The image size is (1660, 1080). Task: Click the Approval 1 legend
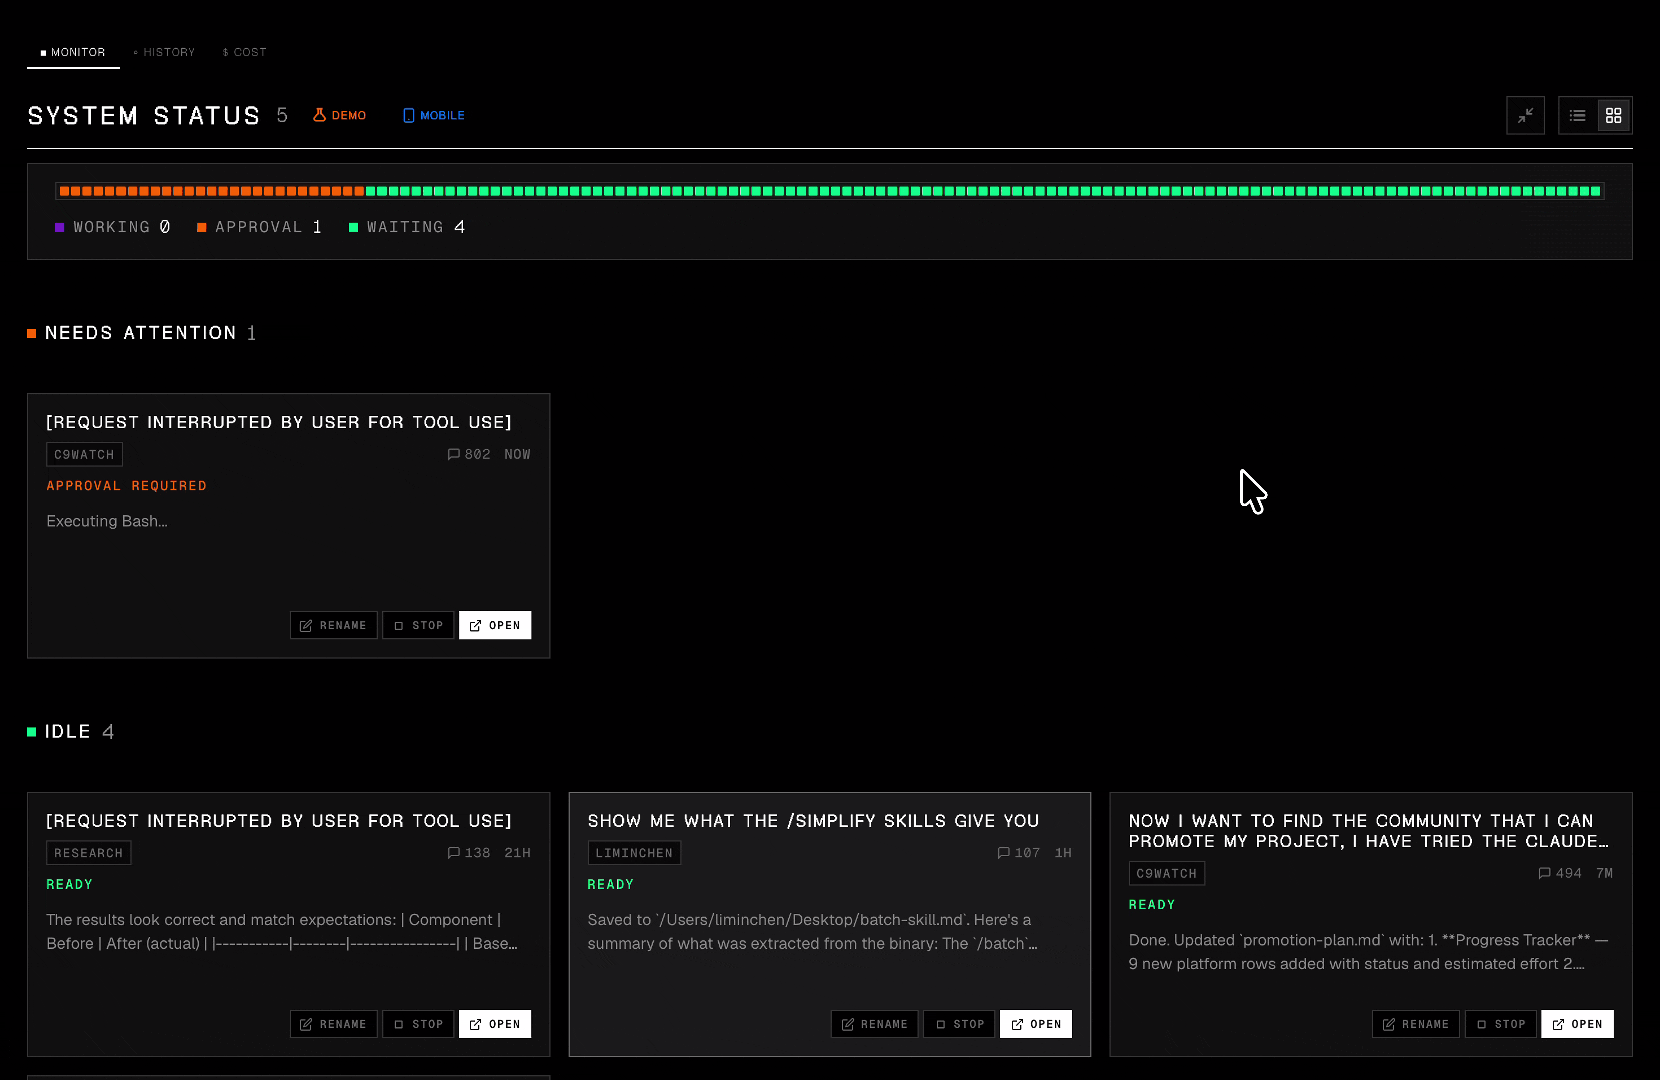point(259,227)
